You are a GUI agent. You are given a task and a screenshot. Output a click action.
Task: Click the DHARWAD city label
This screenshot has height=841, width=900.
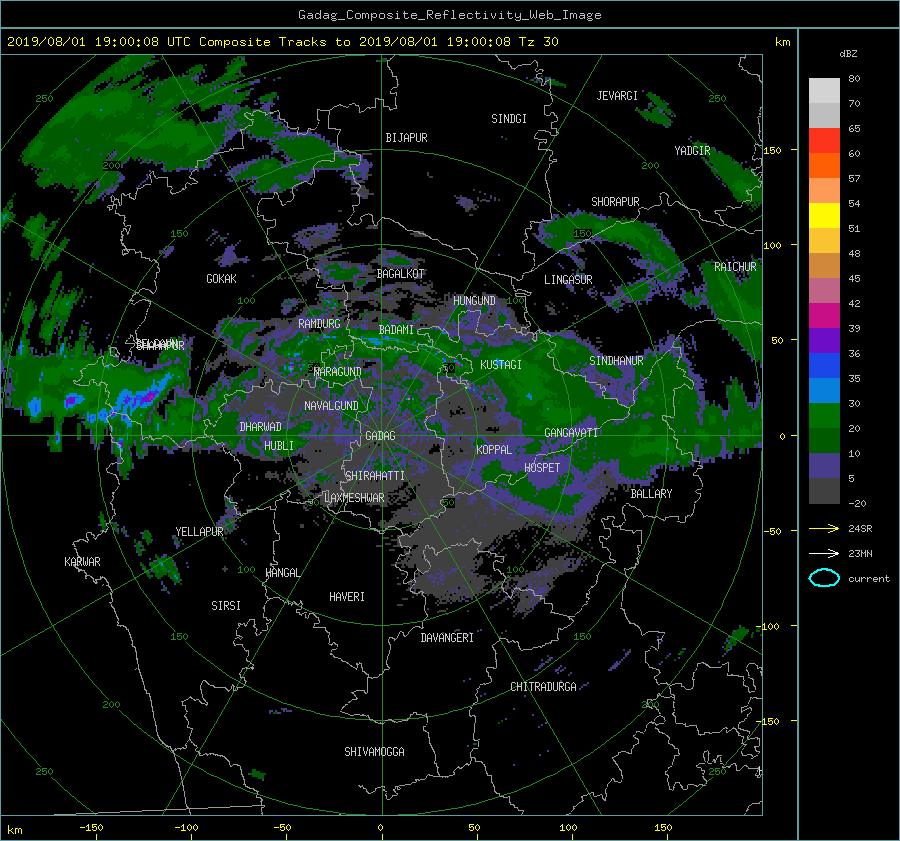[260, 427]
